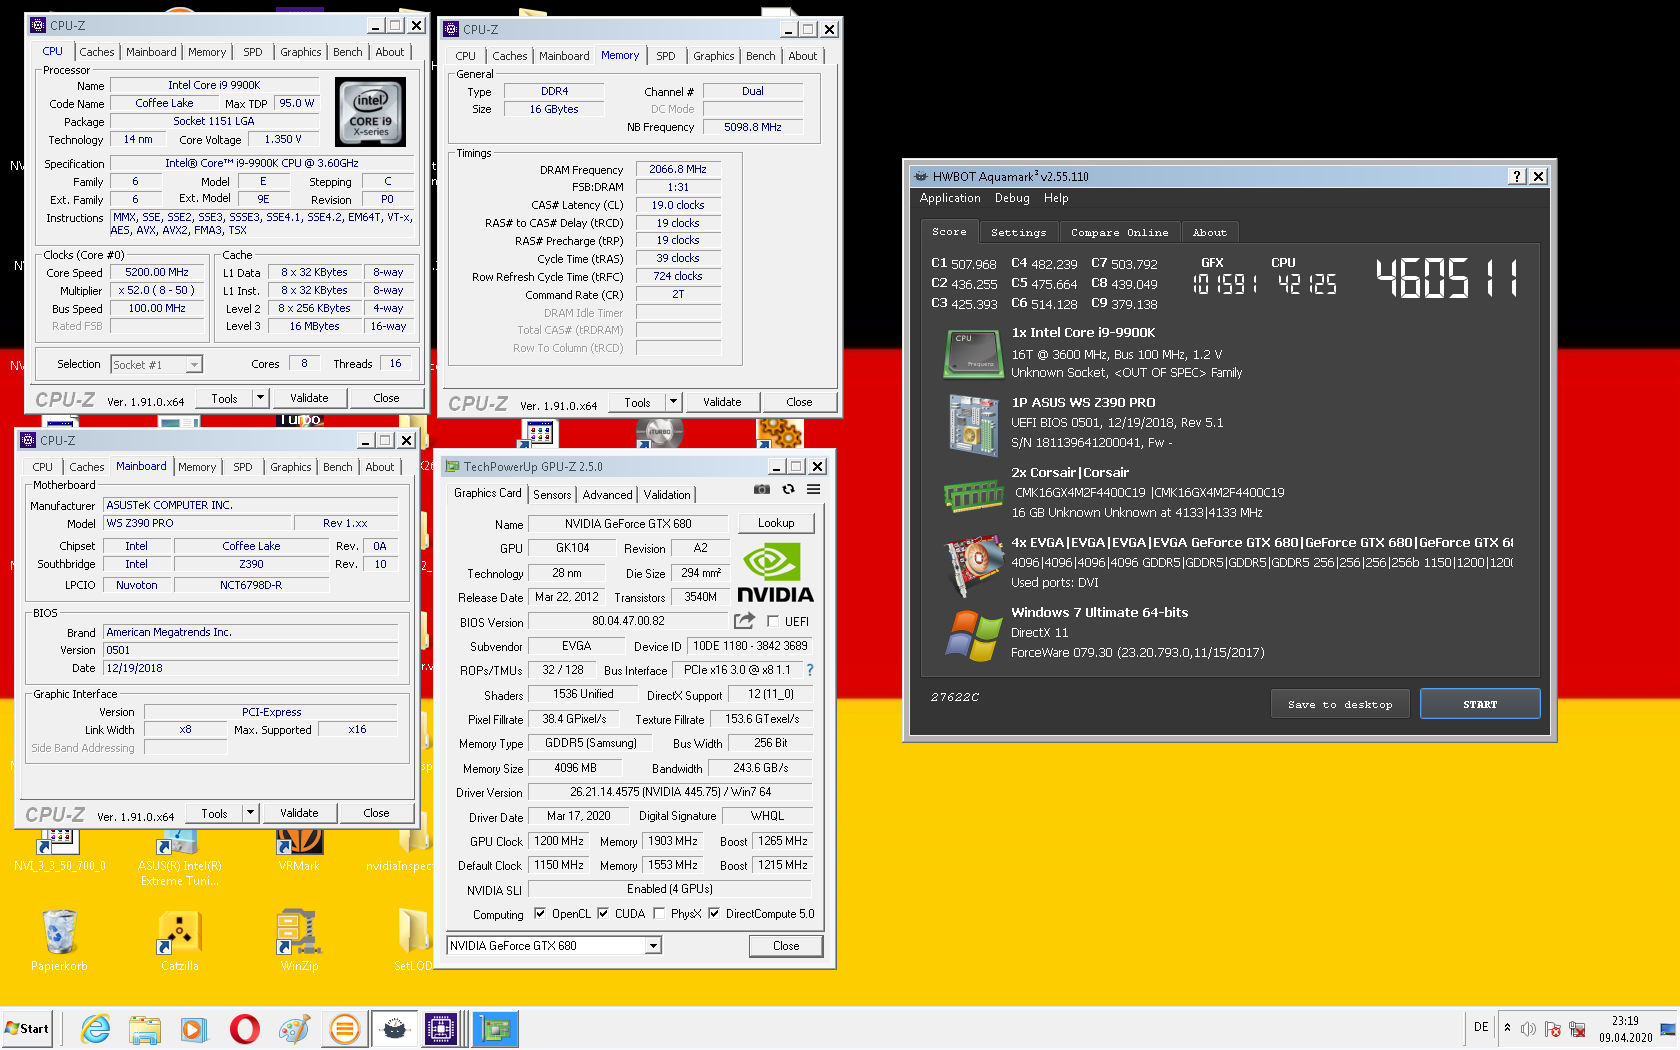Open the SPD tab in the Memory CPU-Z window

click(x=665, y=56)
